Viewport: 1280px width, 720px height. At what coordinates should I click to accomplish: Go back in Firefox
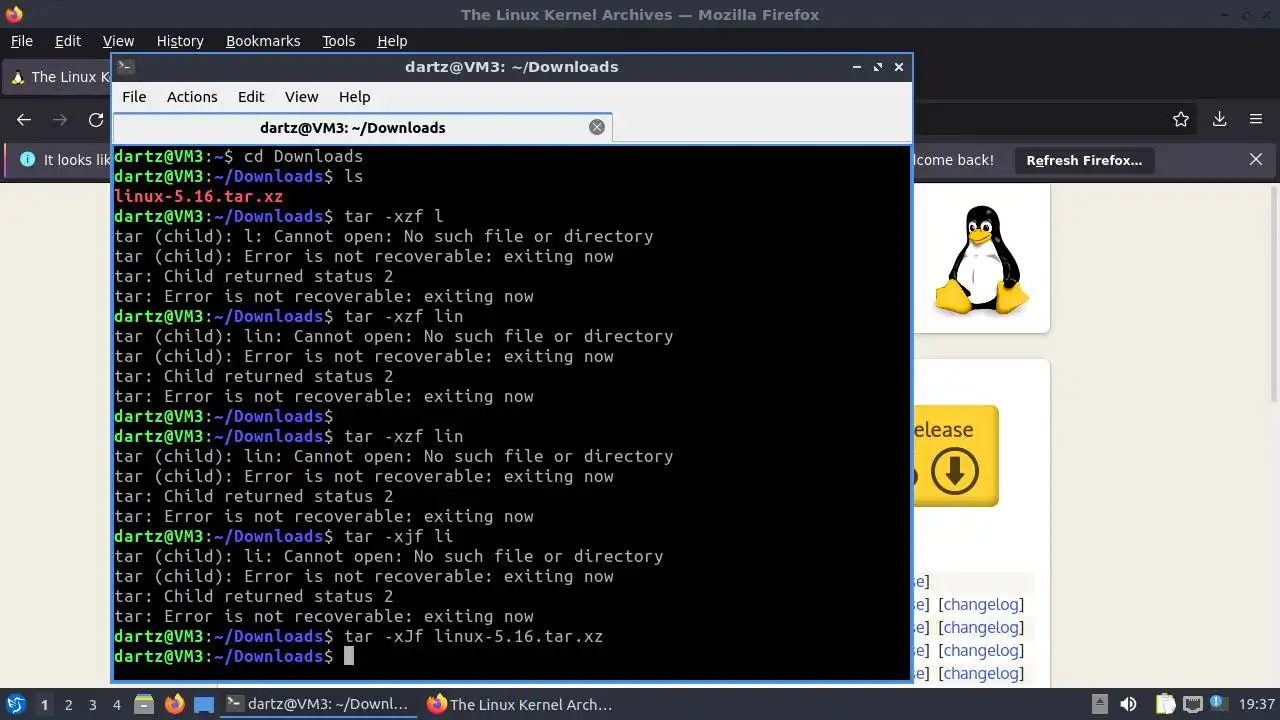point(24,120)
